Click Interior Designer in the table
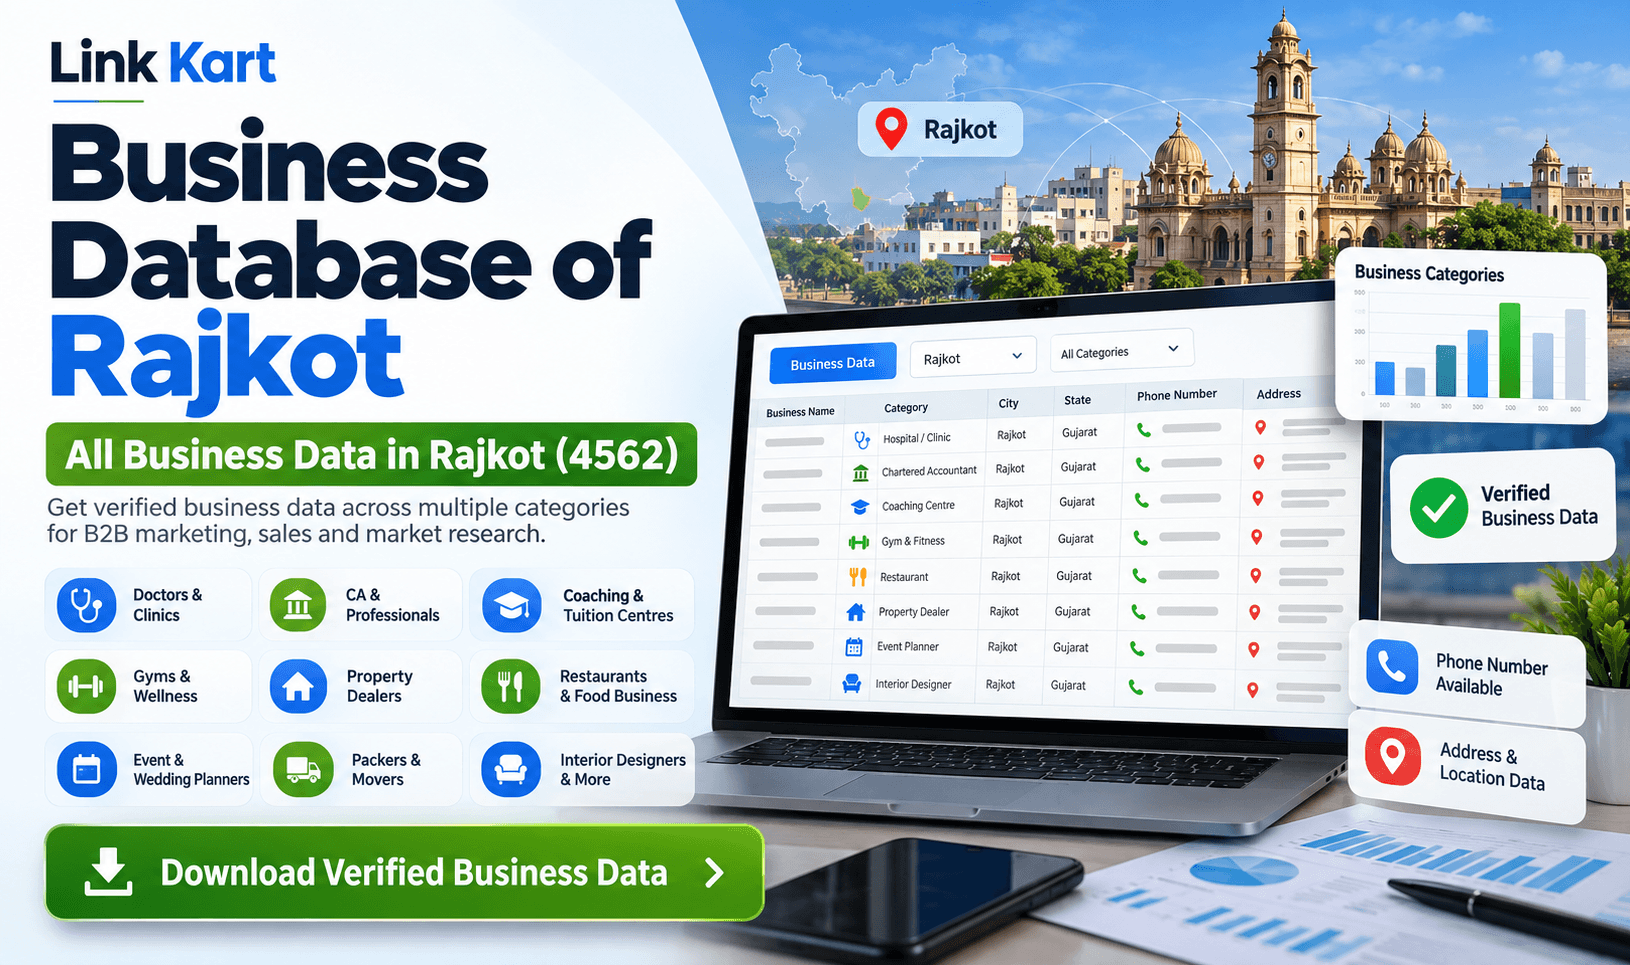 point(913,684)
